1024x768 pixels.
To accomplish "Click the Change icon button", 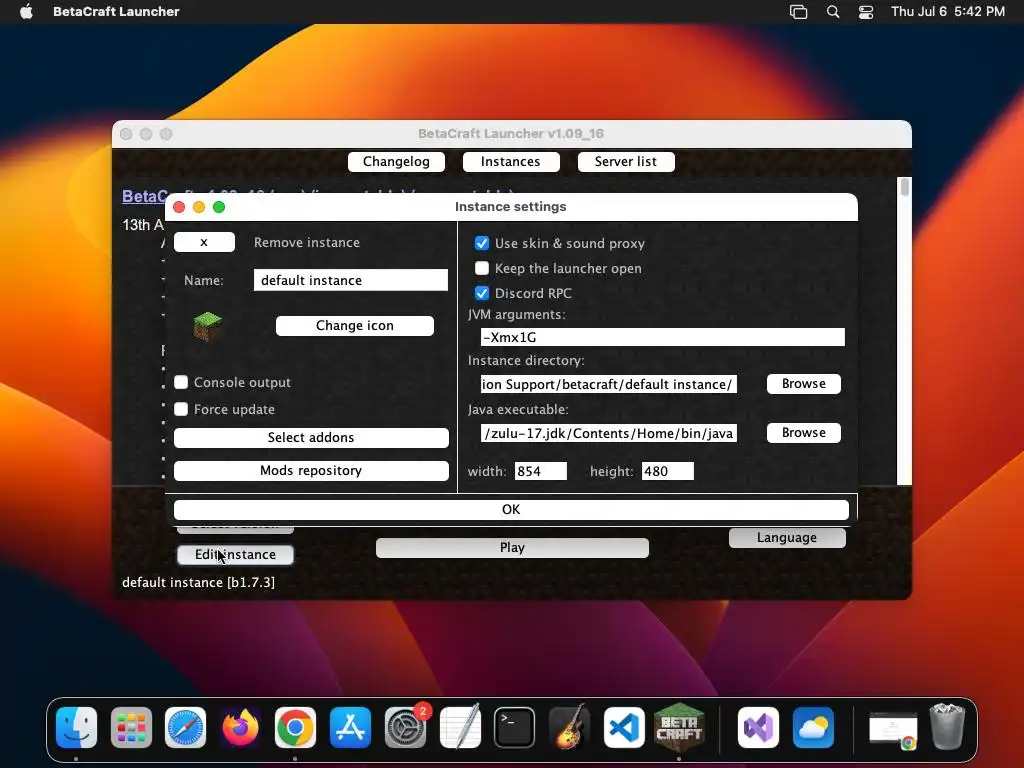I will pos(355,326).
